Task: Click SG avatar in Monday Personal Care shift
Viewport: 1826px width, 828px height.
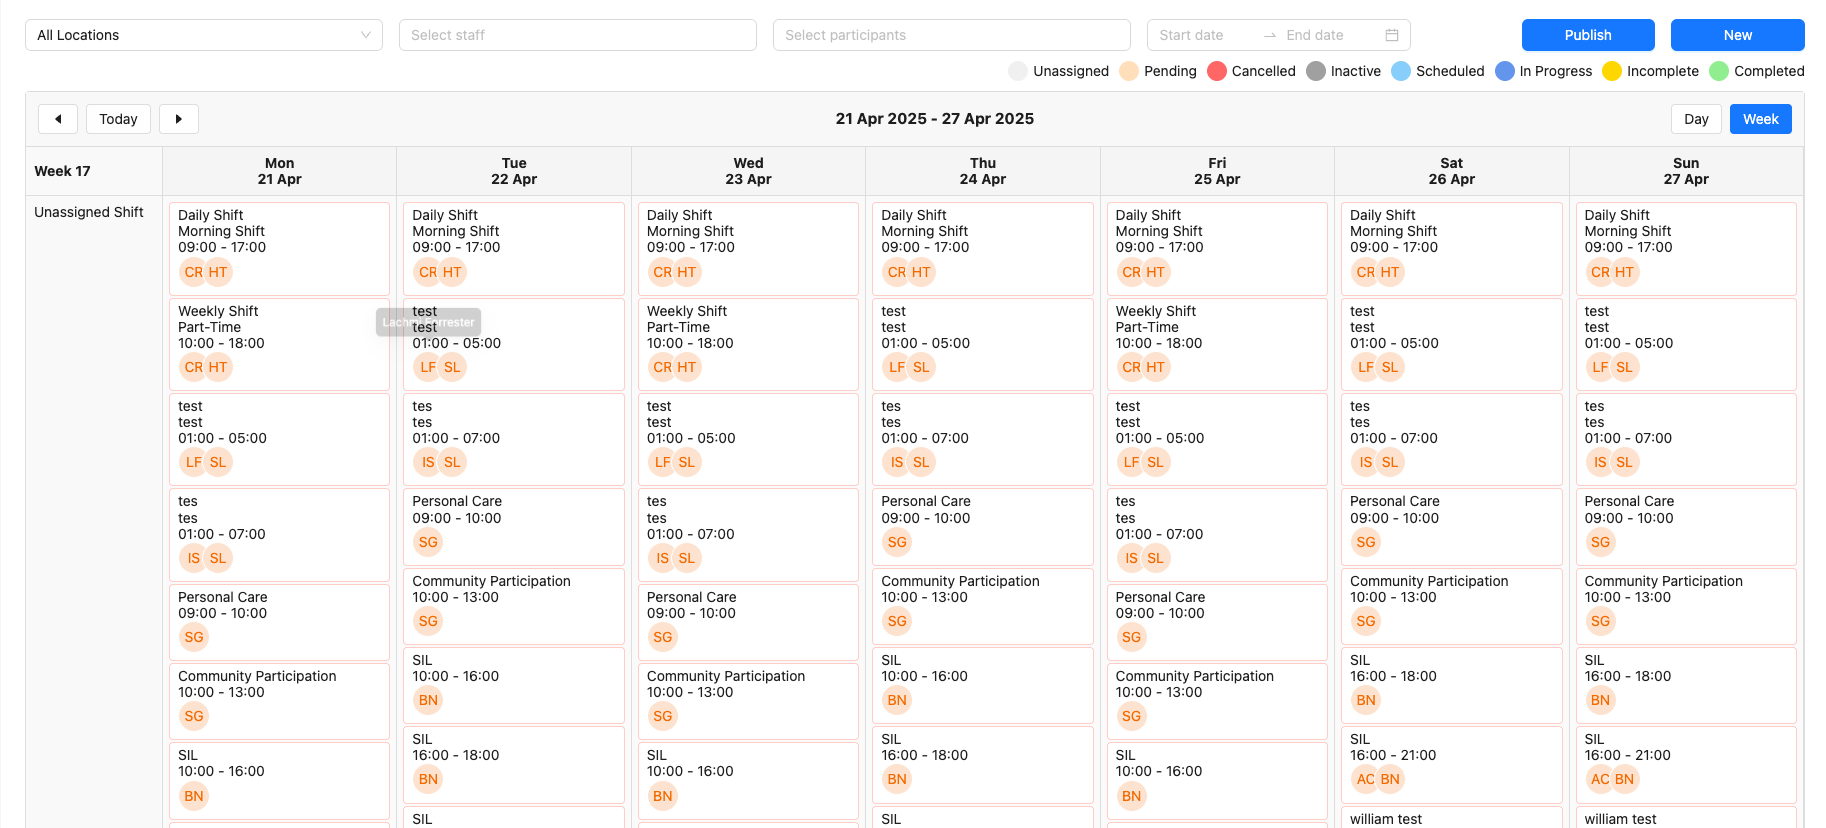Action: [x=194, y=637]
